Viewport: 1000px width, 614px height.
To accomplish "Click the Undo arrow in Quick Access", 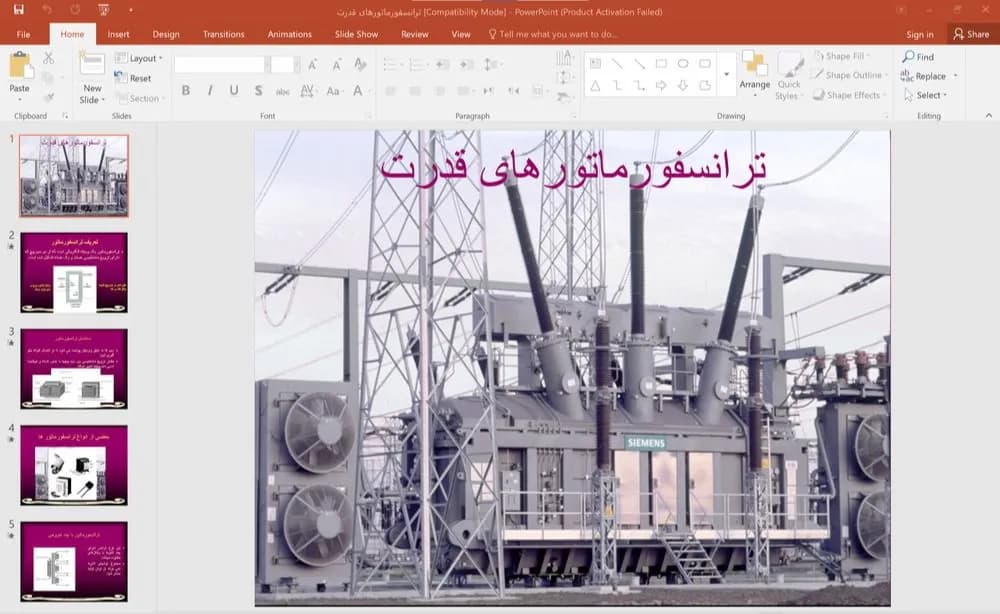I will click(47, 10).
